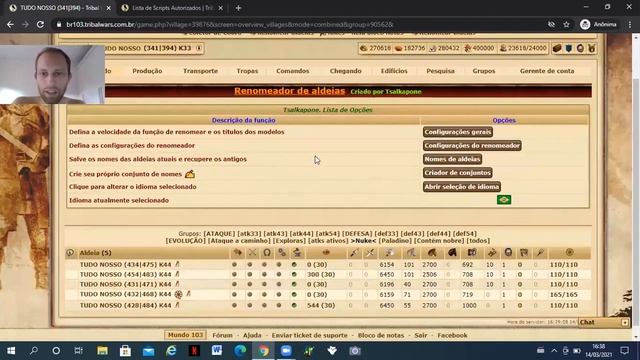This screenshot has height=360, width=640.
Task: Switch to the Pesquisa tab
Action: click(440, 71)
